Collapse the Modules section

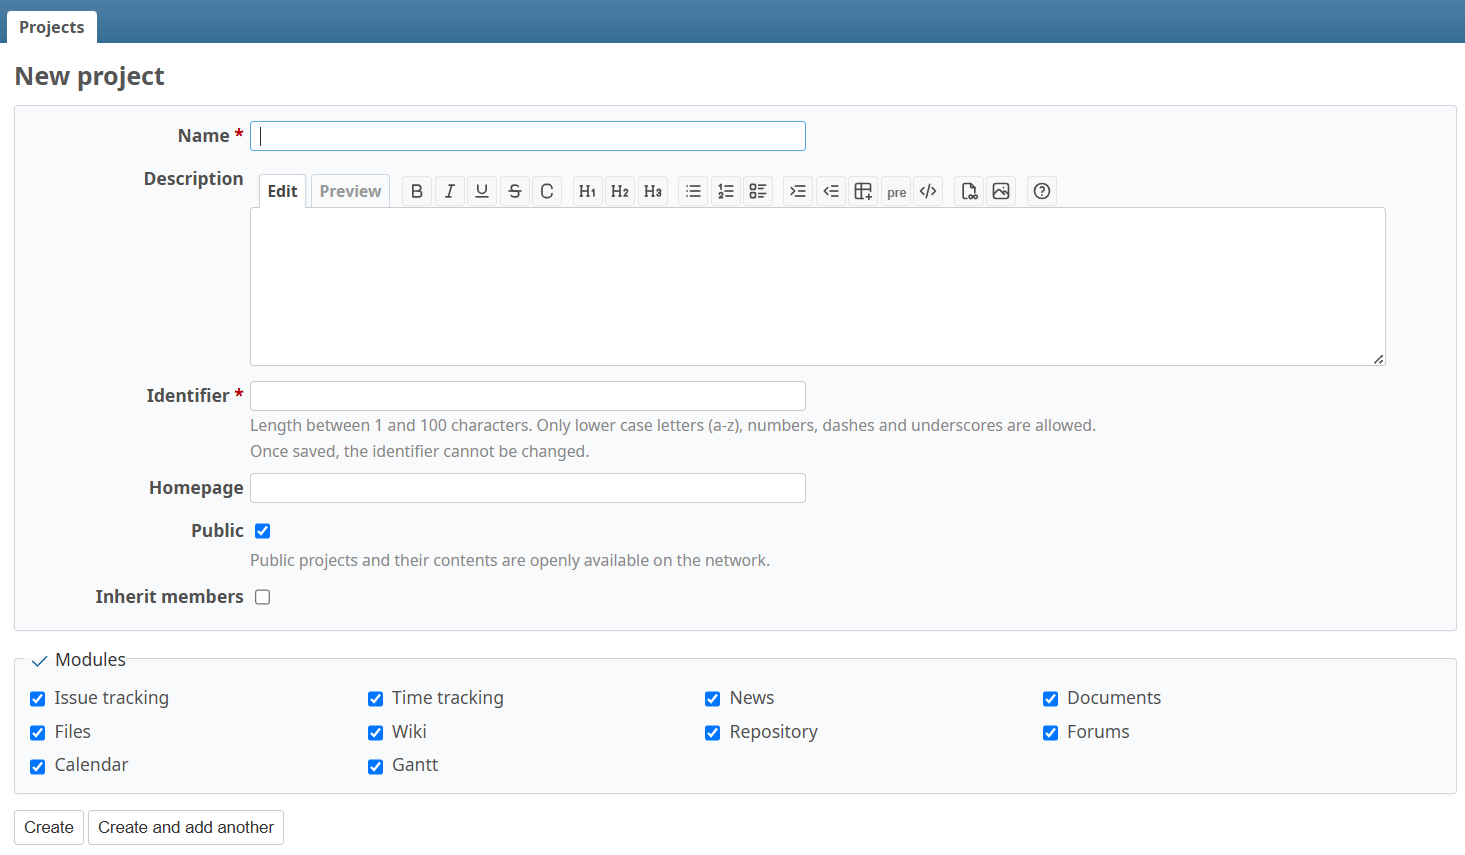[79, 660]
